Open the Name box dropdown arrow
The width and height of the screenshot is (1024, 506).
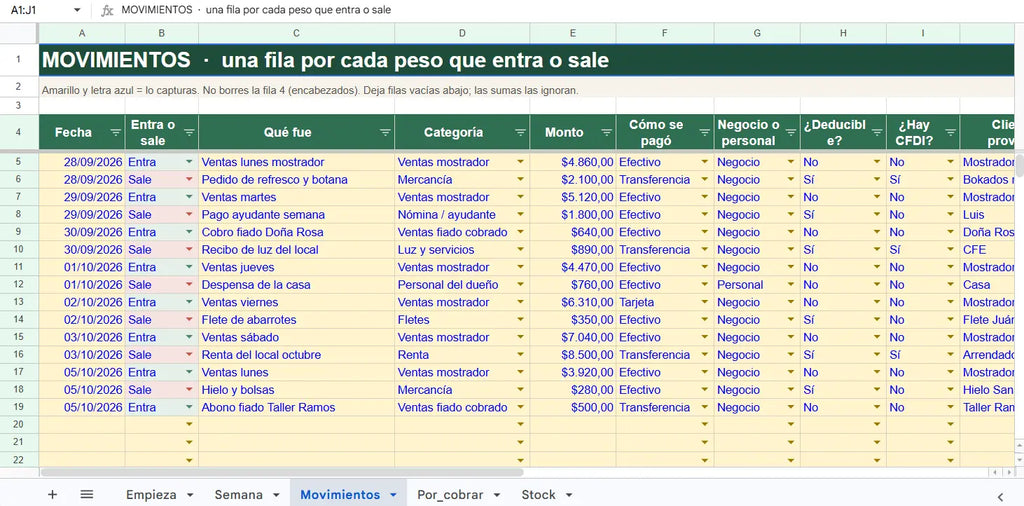77,10
